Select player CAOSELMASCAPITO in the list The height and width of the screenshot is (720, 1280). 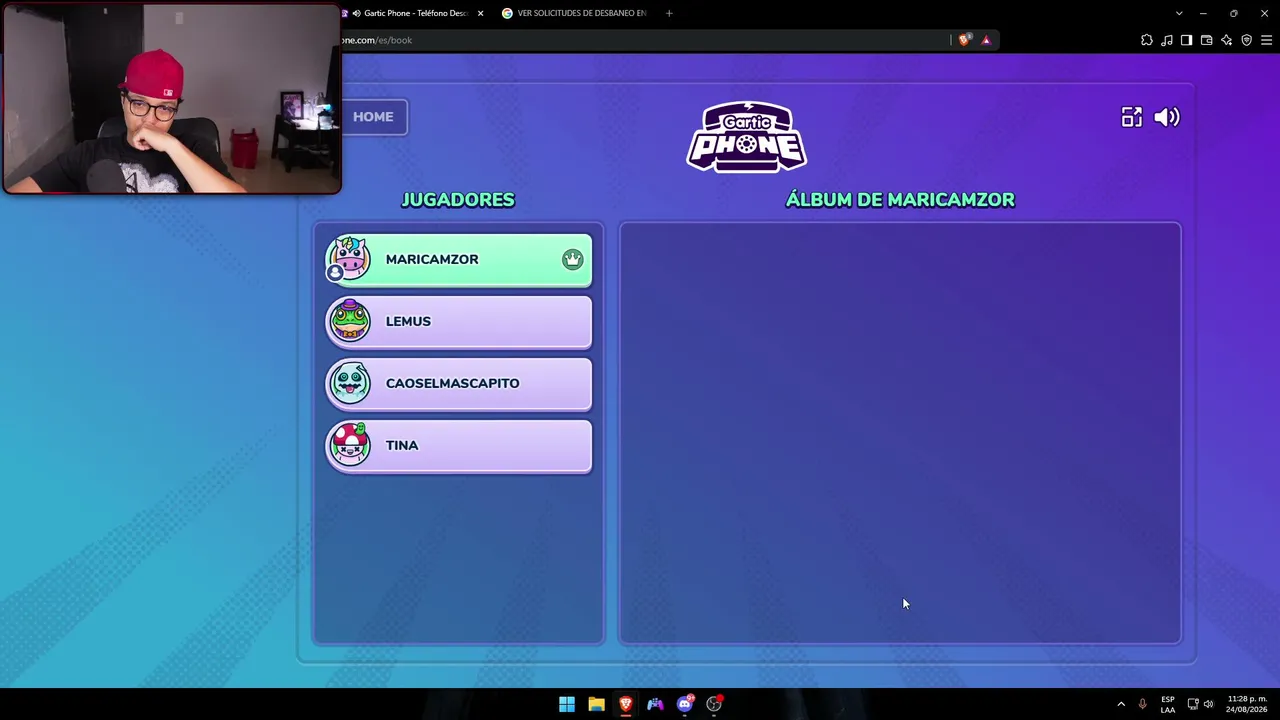point(459,384)
